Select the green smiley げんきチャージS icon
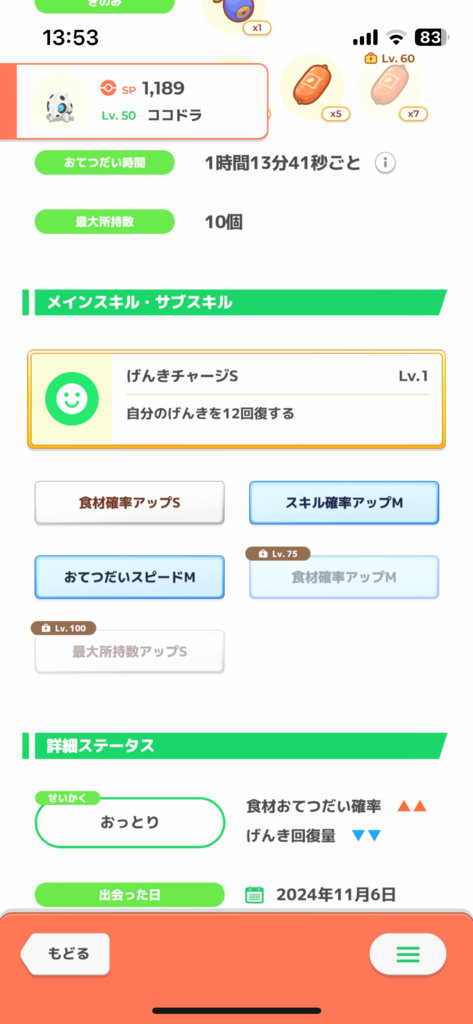 point(72,399)
